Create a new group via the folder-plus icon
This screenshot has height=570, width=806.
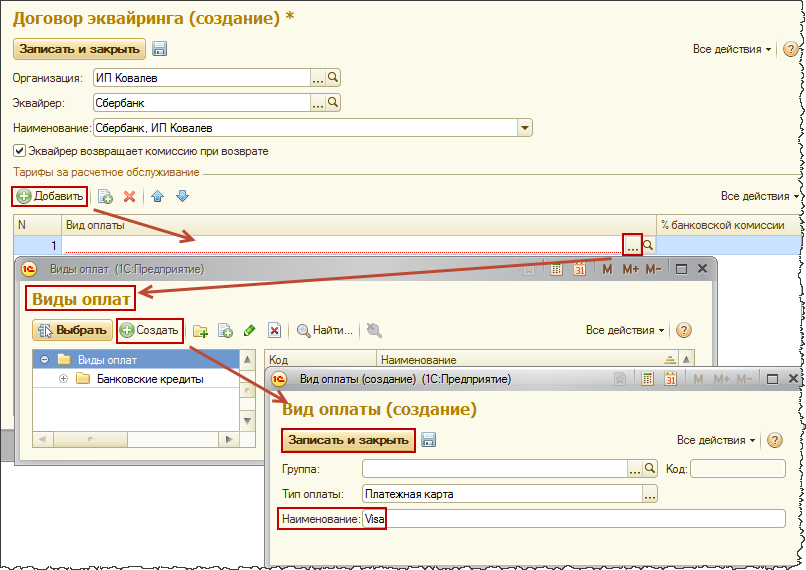coord(200,331)
